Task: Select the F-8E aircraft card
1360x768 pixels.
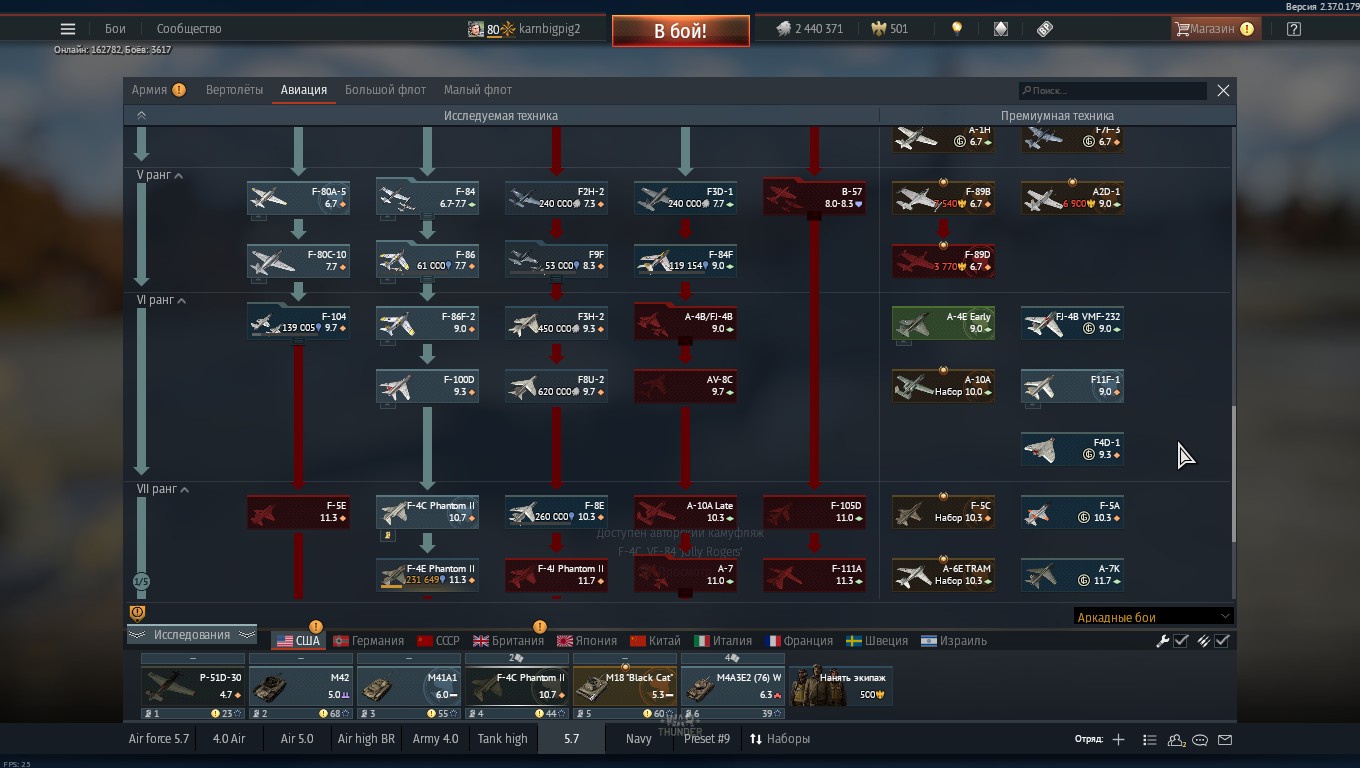Action: click(556, 512)
